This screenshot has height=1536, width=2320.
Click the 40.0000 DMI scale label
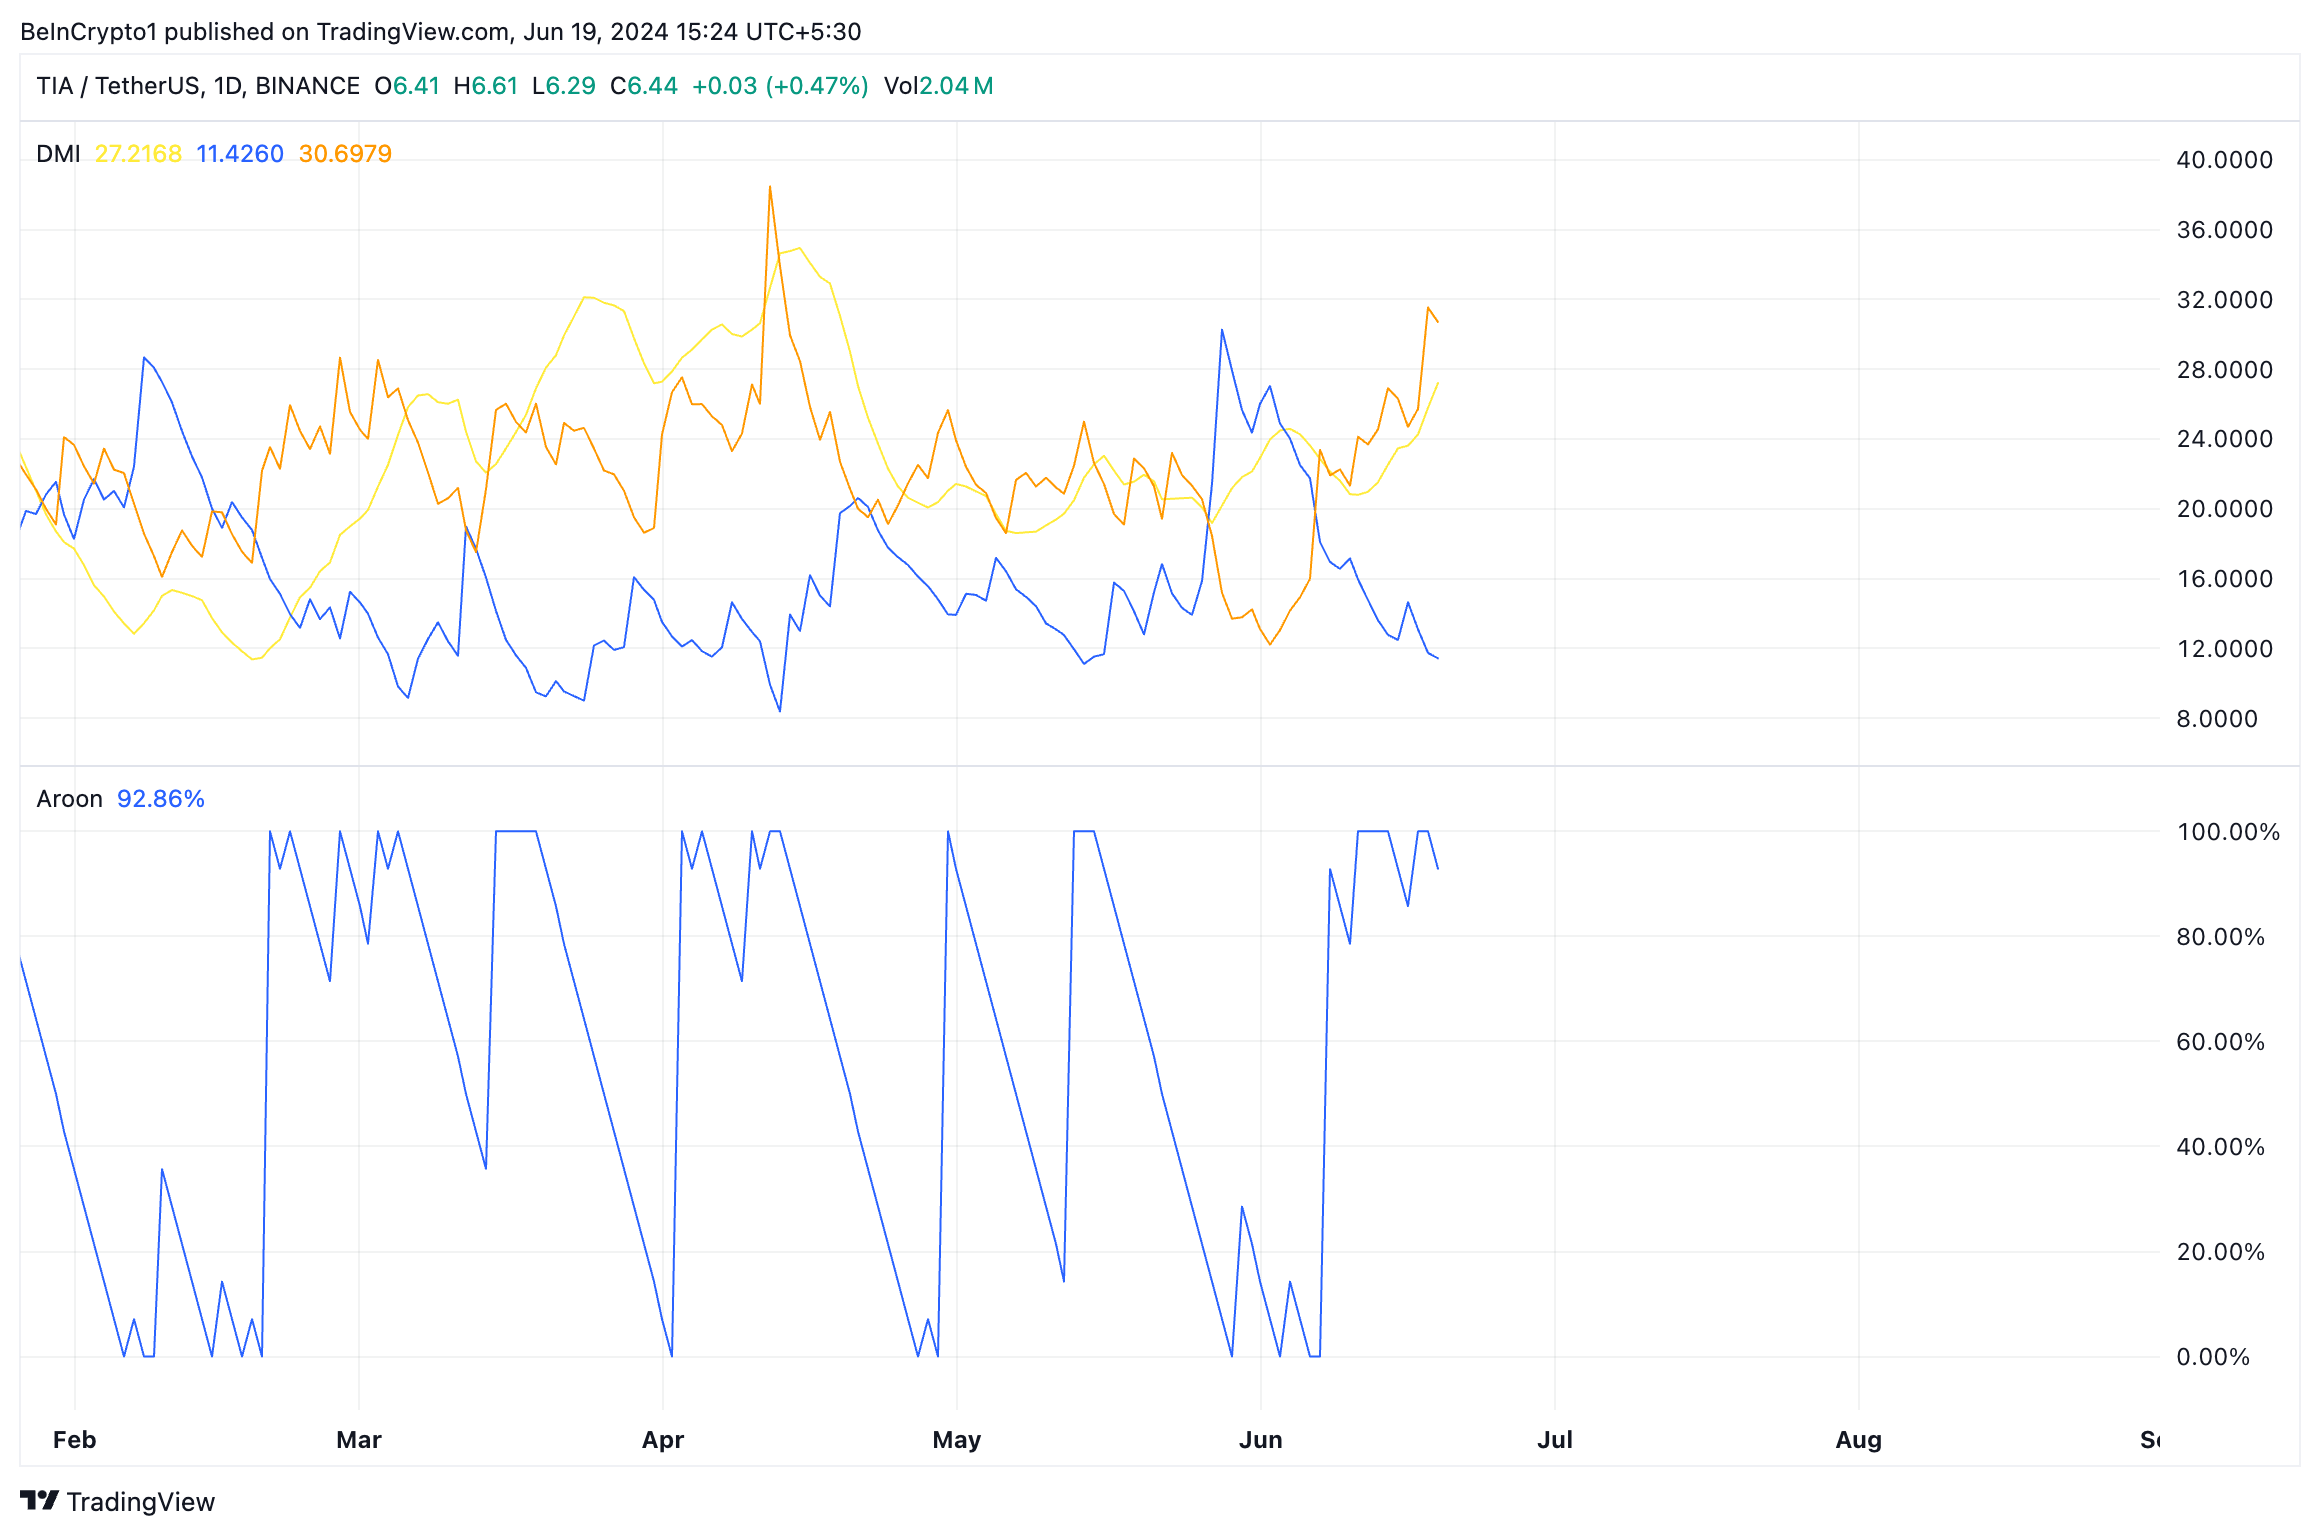click(x=2224, y=160)
